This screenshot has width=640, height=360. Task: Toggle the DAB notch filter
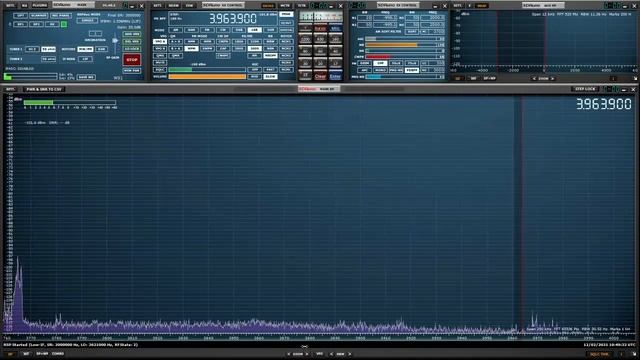click(x=101, y=49)
